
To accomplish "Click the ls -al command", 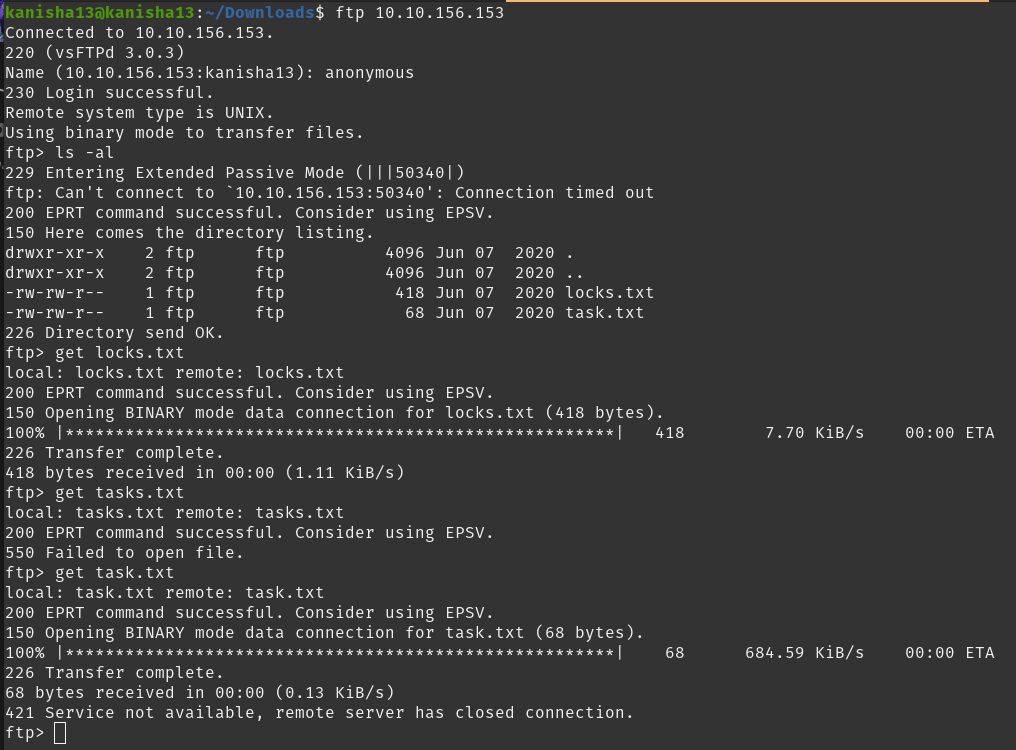I will (x=84, y=153).
